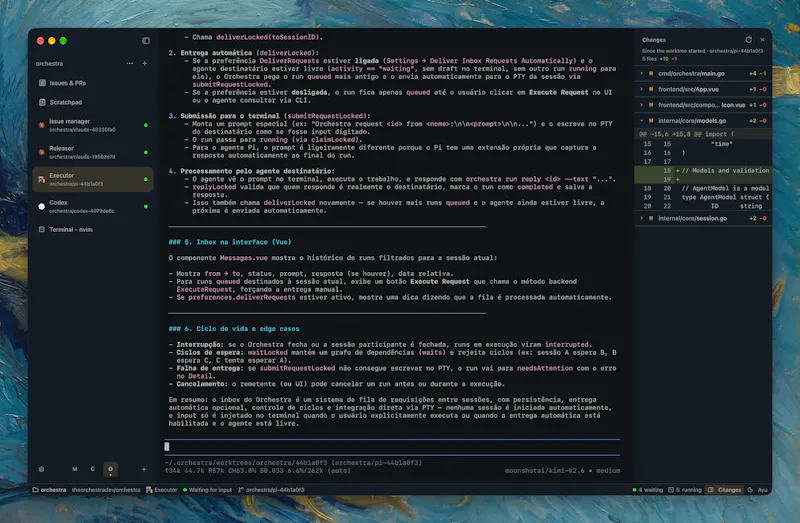
Task: Toggle the Changes panel from status bar
Action: tap(724, 490)
